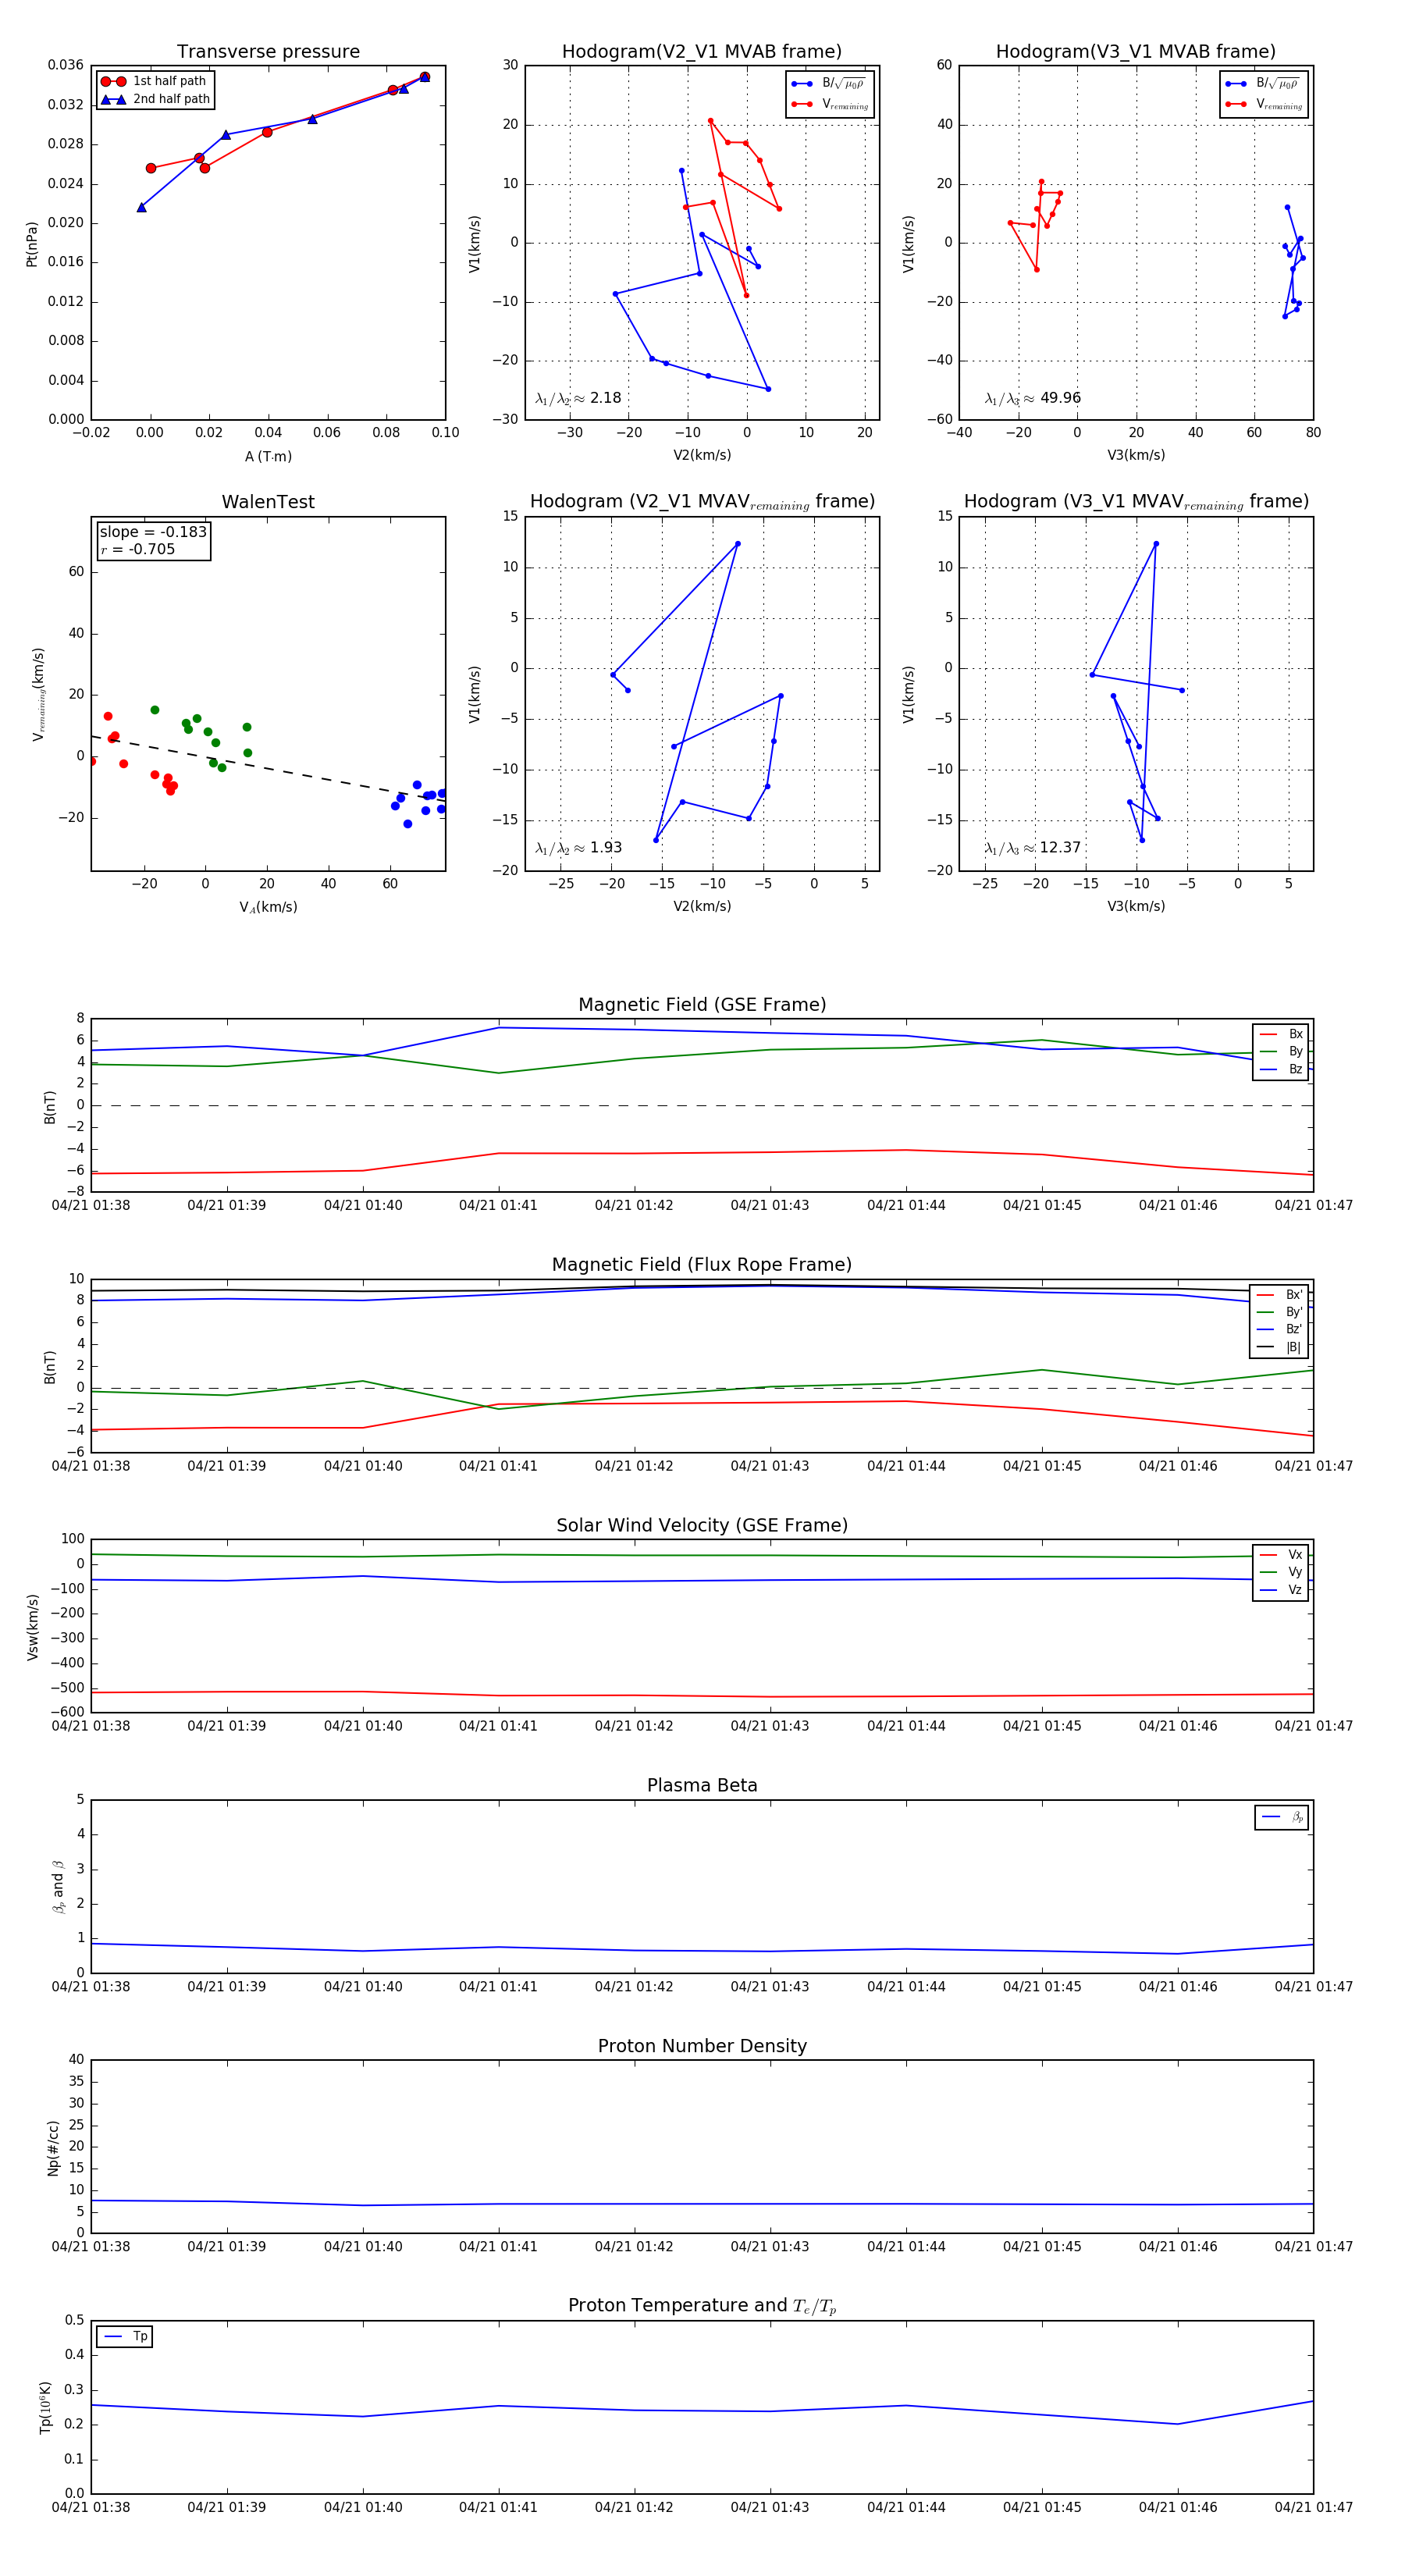Select the '1st half path' legend entry

click(154, 81)
